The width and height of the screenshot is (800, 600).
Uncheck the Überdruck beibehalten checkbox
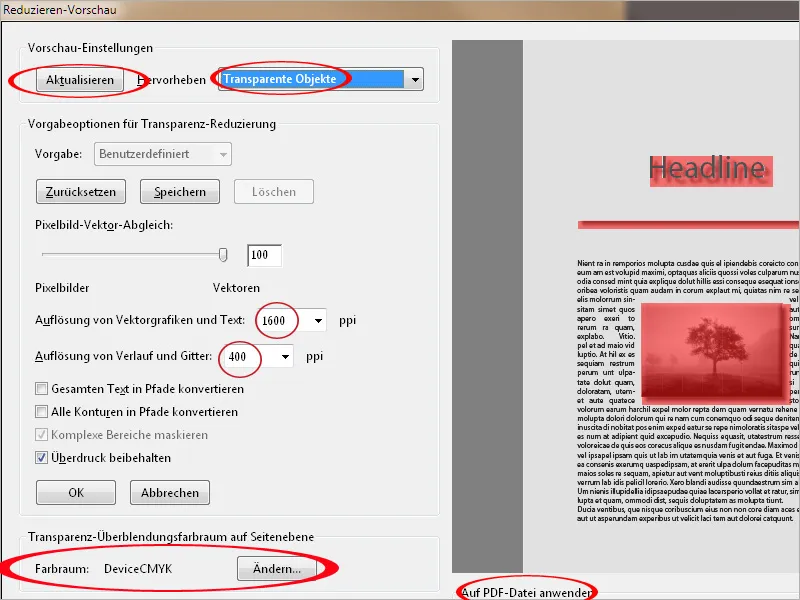pos(41,458)
